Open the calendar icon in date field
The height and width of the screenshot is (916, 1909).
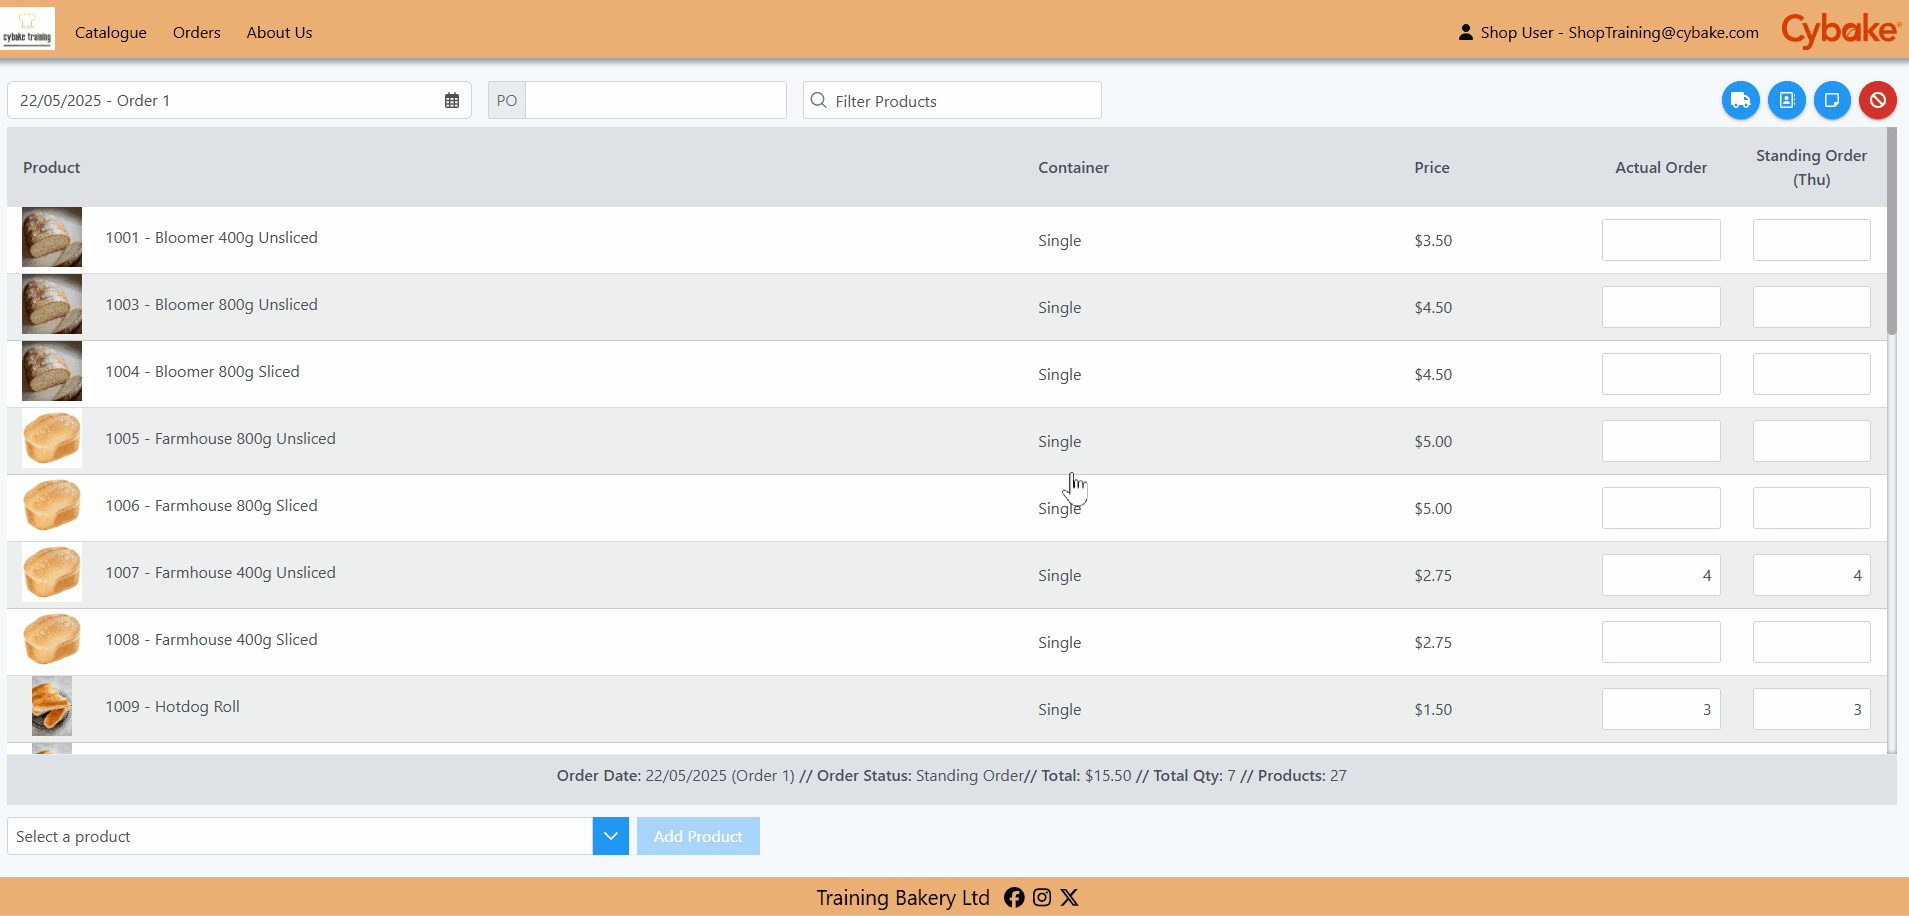[452, 101]
